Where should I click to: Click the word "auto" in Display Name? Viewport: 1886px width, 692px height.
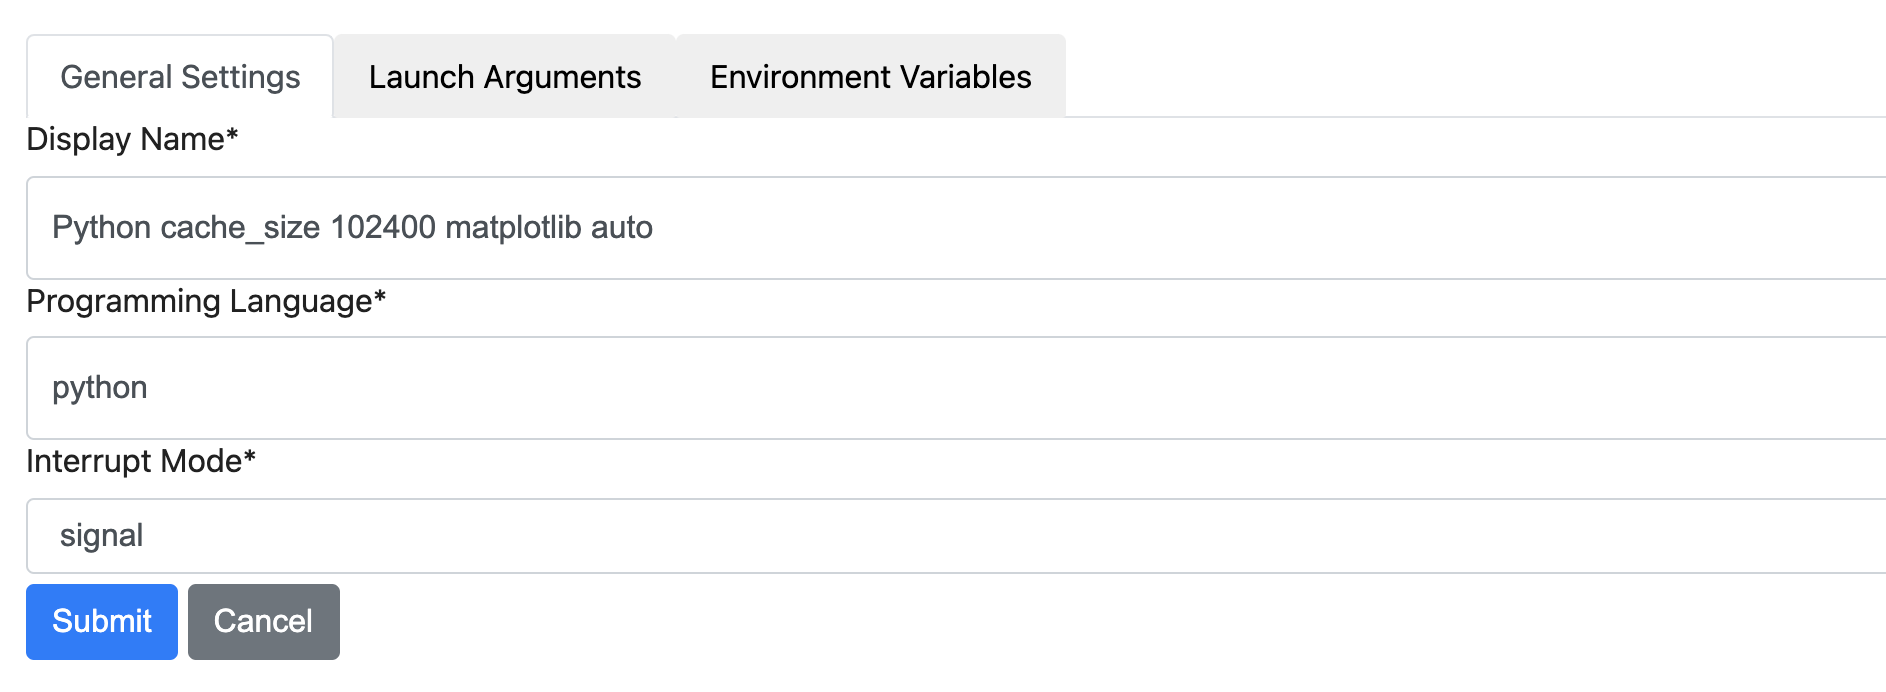pyautogui.click(x=621, y=228)
